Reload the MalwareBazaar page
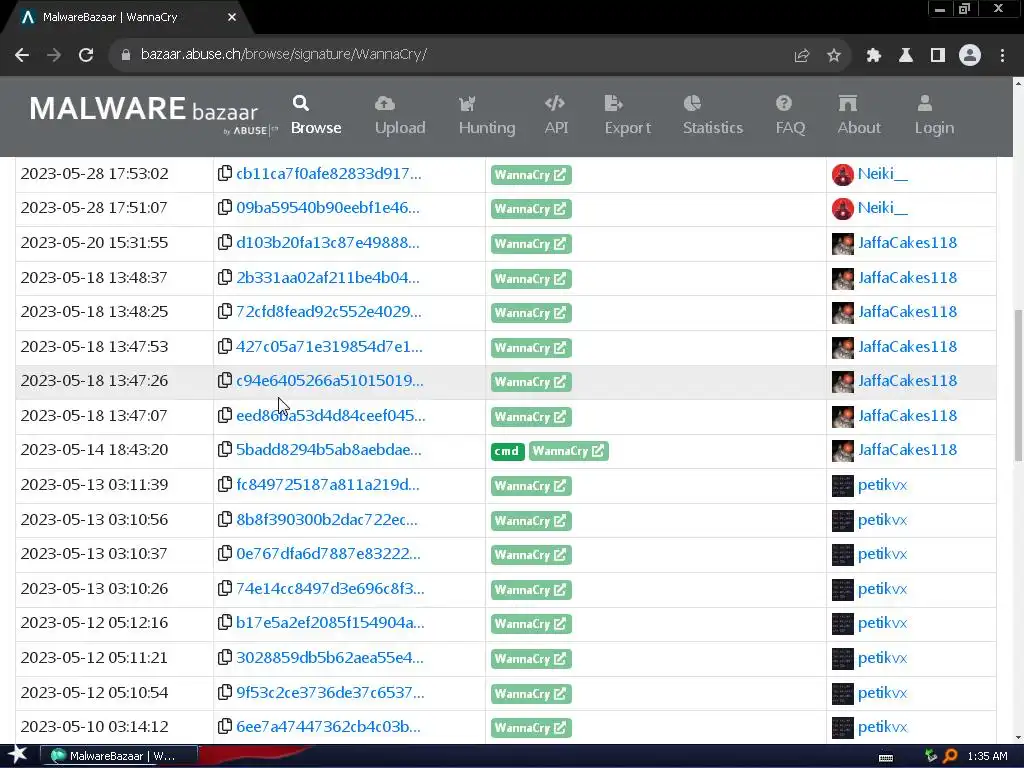 coord(86,55)
